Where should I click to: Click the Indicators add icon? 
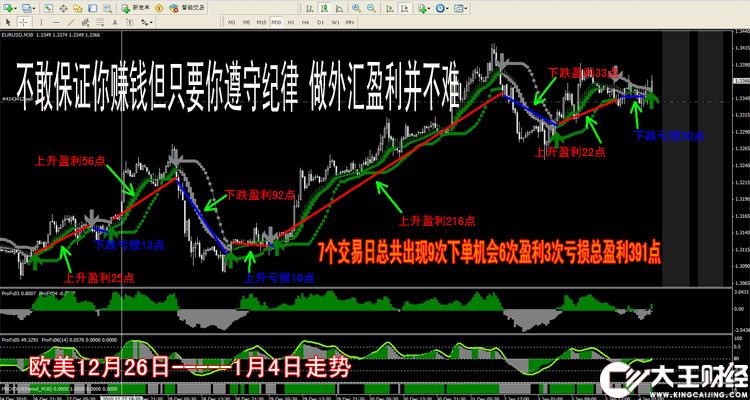pyautogui.click(x=422, y=8)
